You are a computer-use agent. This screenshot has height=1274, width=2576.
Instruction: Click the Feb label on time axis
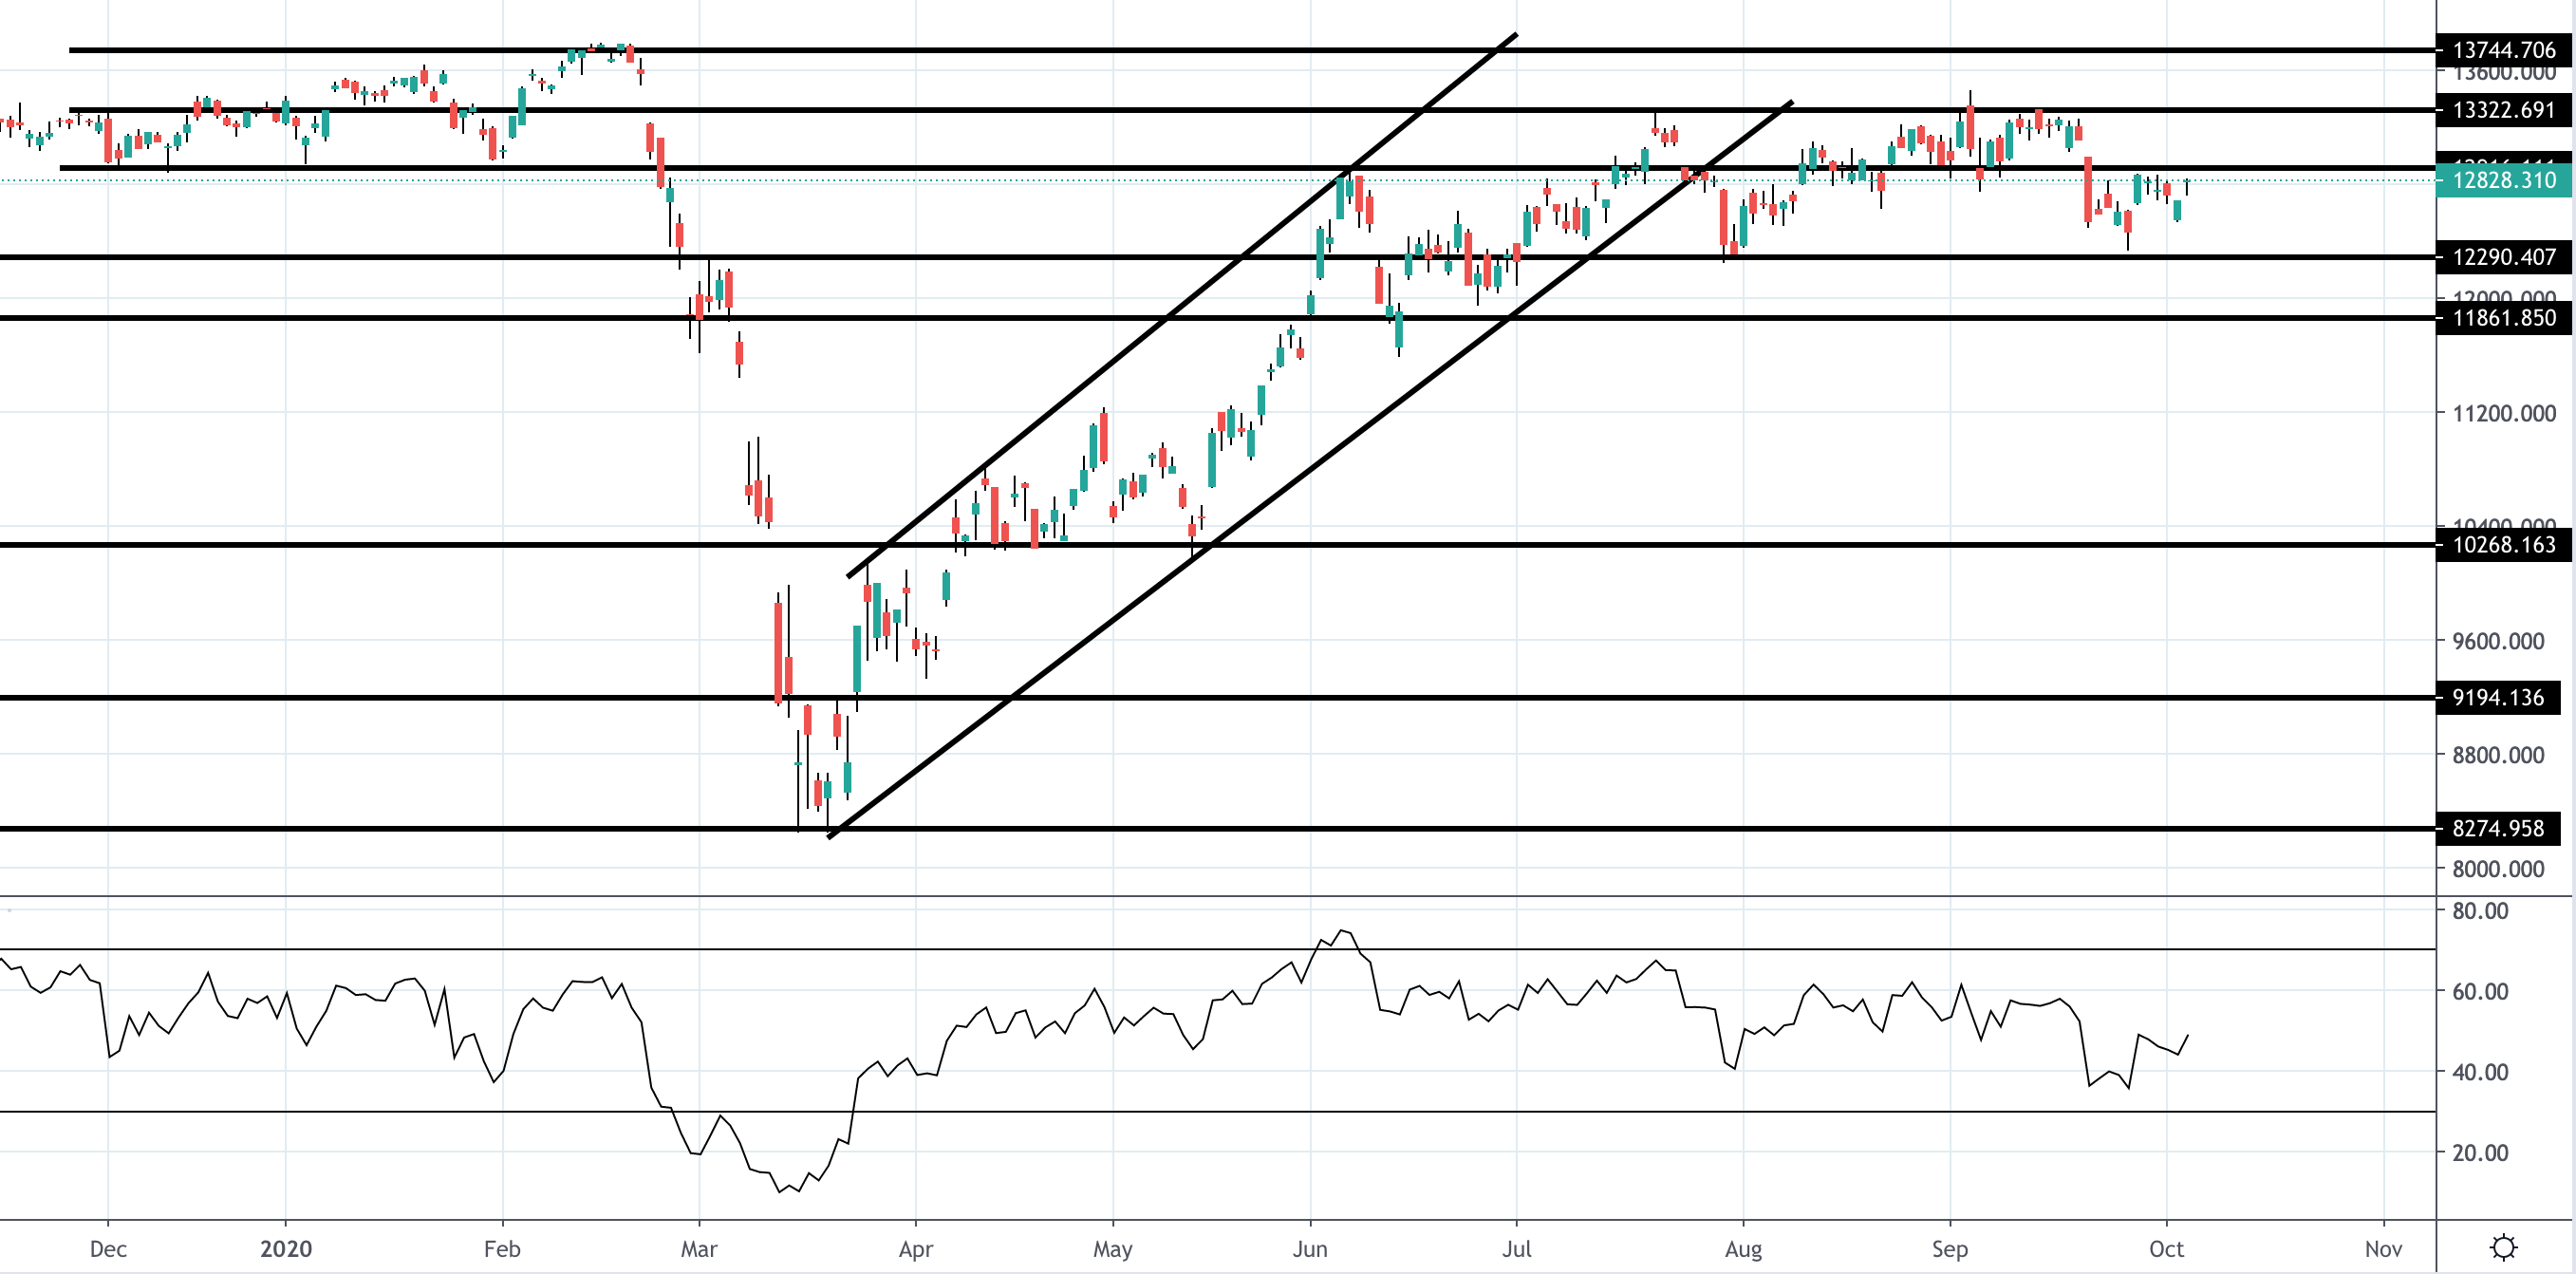(x=502, y=1249)
